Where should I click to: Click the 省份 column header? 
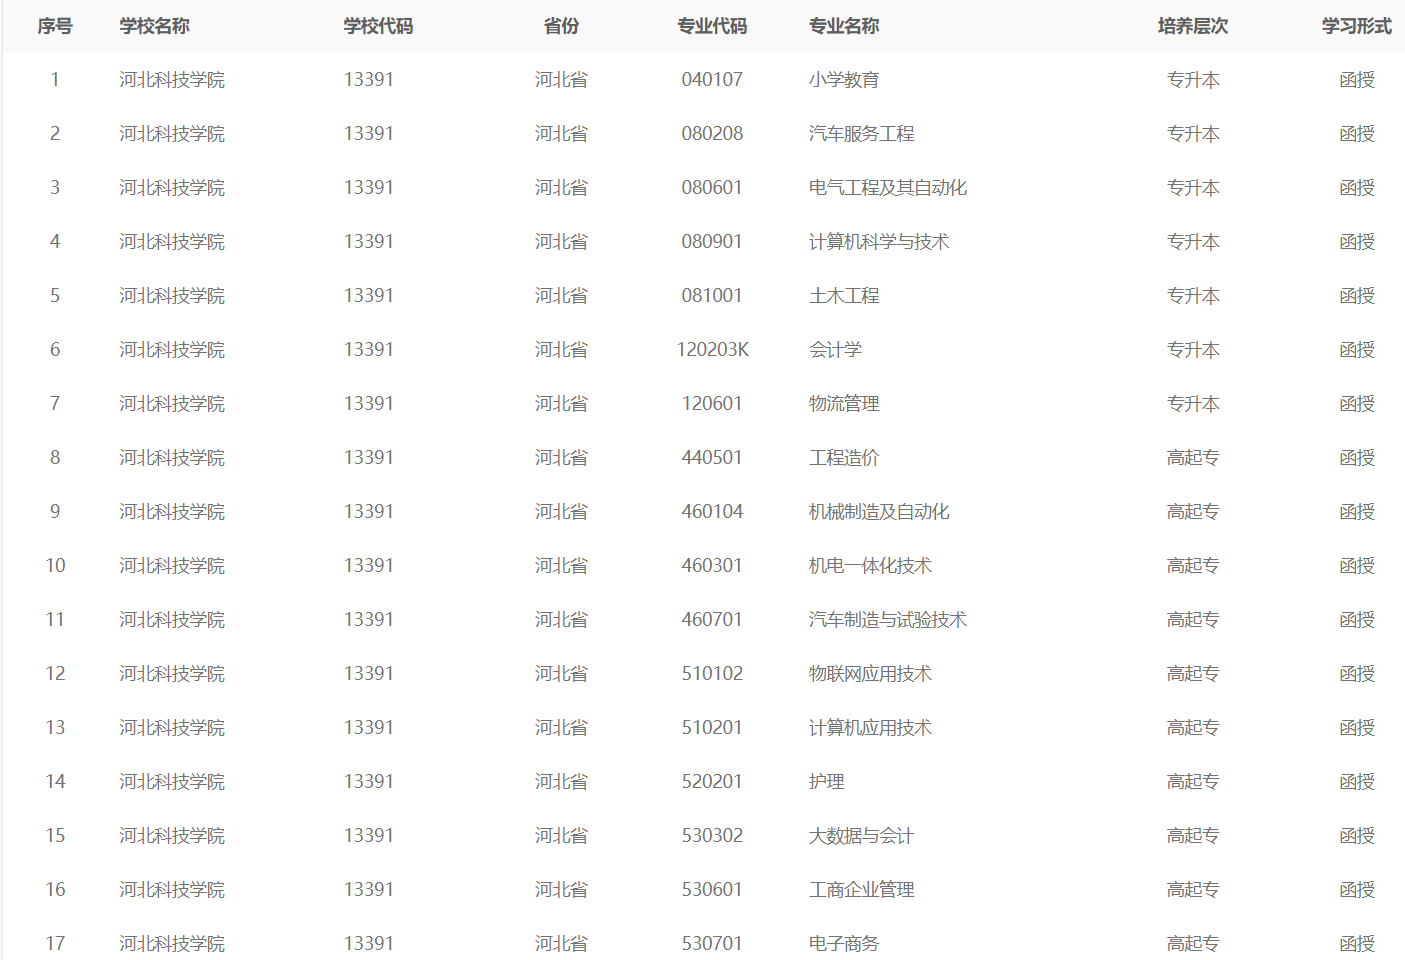[x=561, y=26]
